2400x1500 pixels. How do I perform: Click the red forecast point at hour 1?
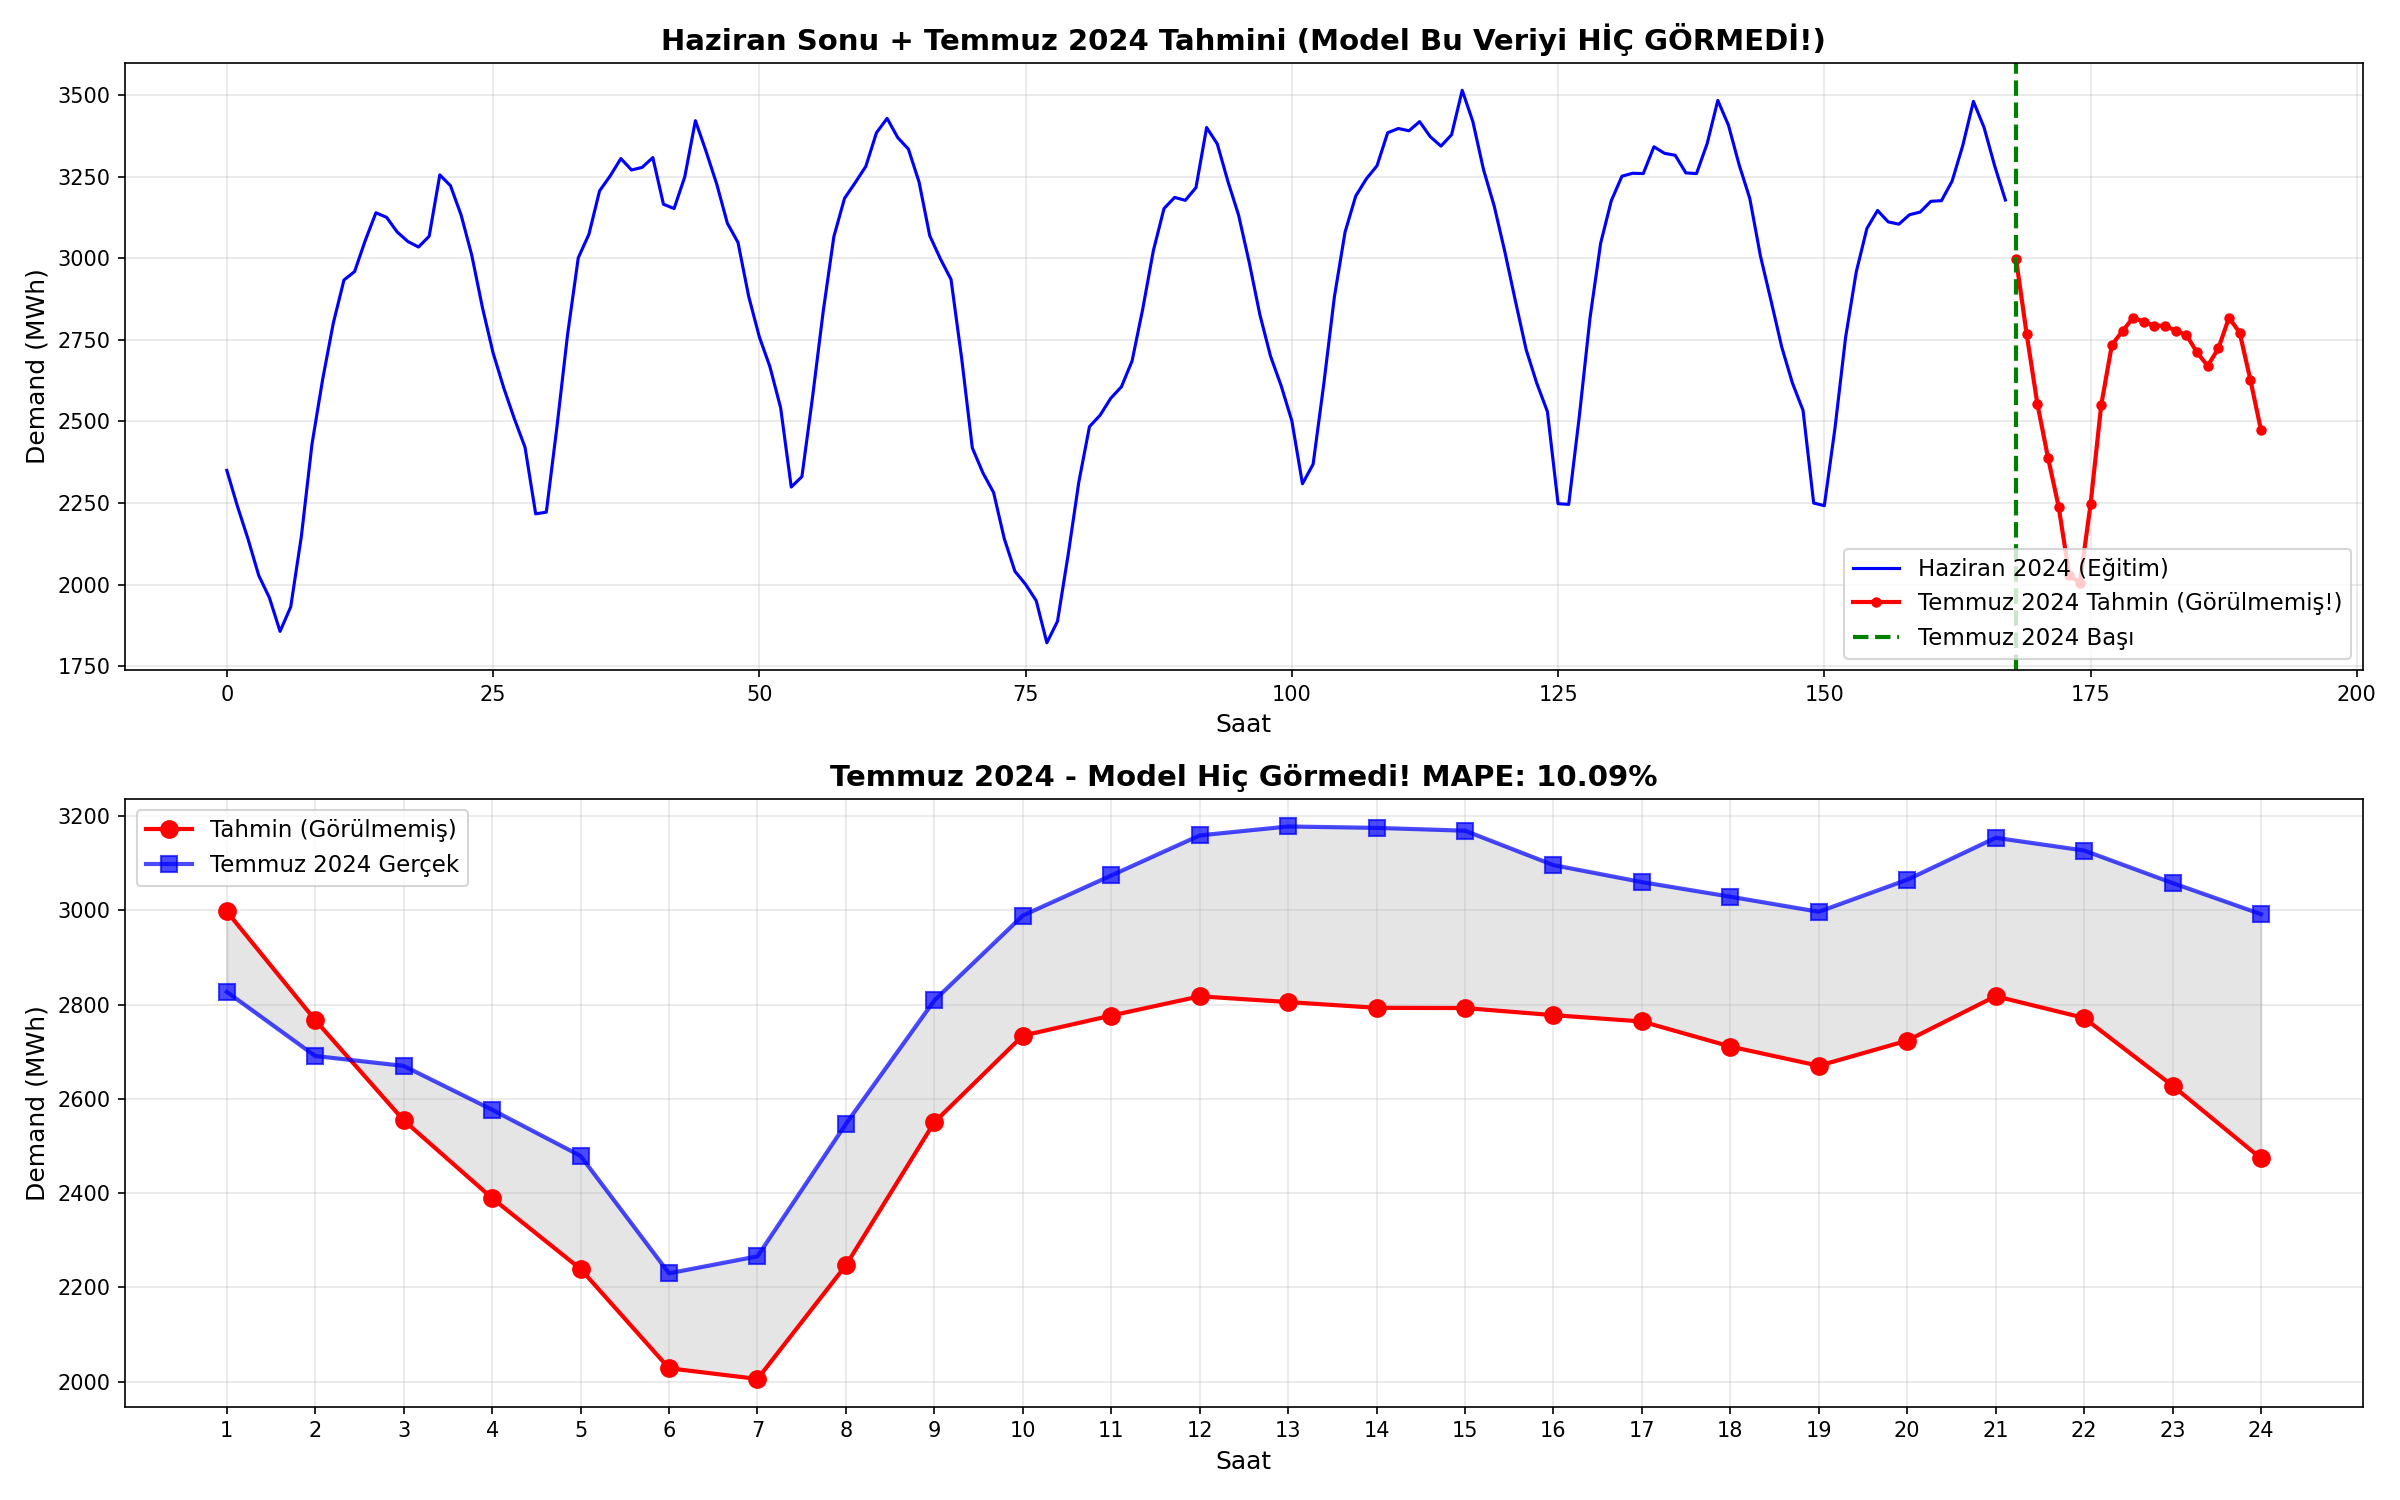click(227, 911)
